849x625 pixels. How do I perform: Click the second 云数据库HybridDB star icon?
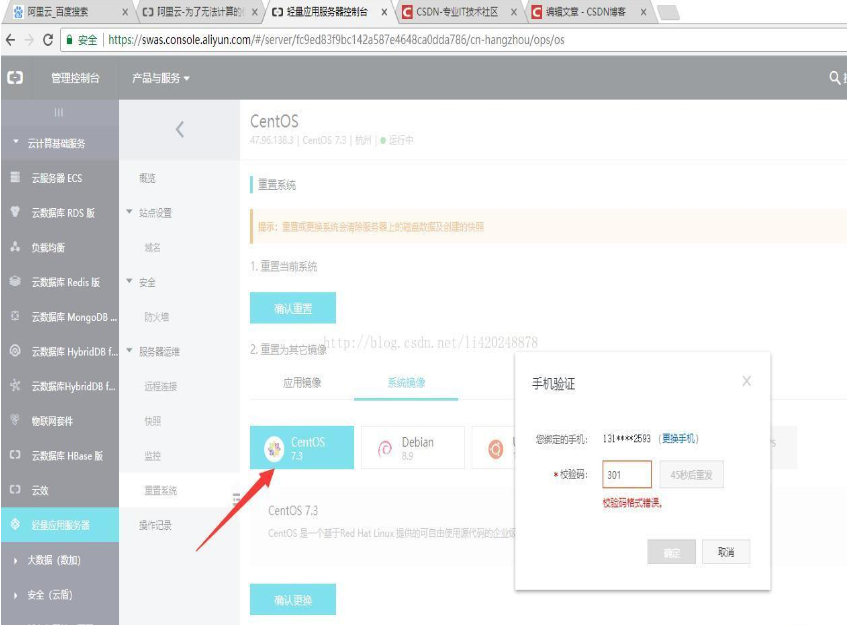coord(15,385)
